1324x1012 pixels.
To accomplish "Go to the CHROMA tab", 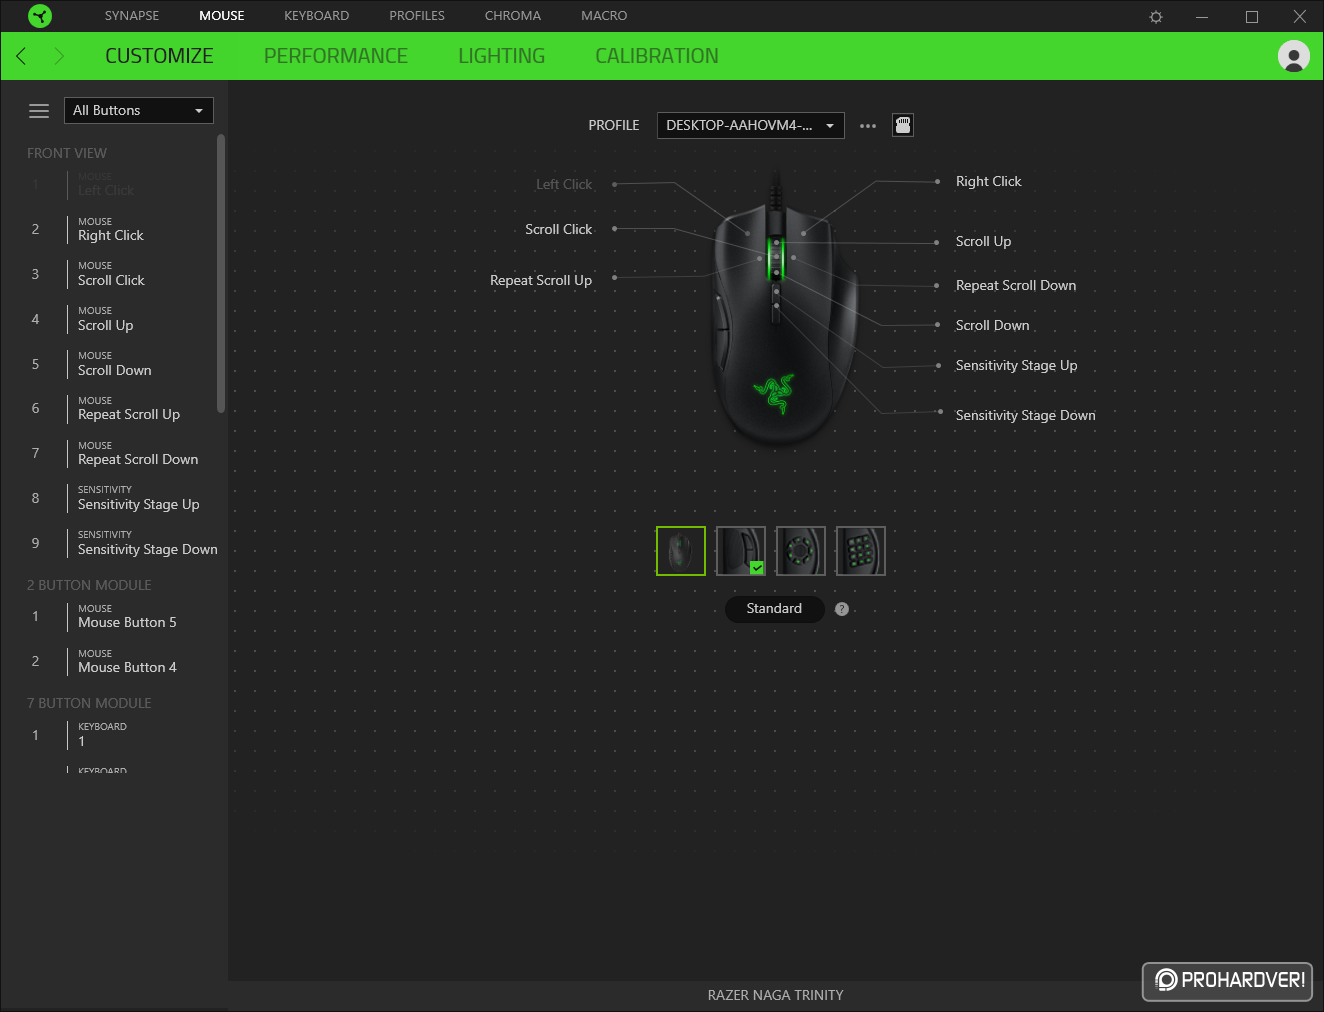I will pos(513,16).
